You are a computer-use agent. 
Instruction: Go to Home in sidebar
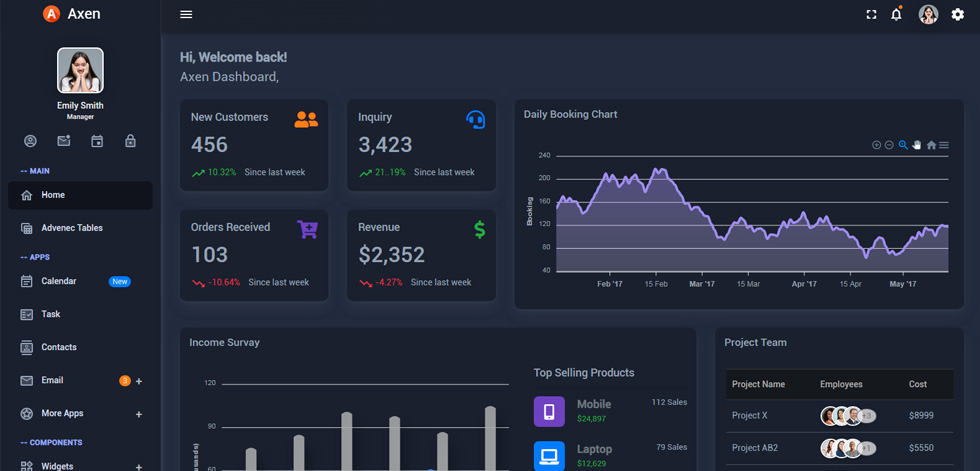(x=81, y=195)
